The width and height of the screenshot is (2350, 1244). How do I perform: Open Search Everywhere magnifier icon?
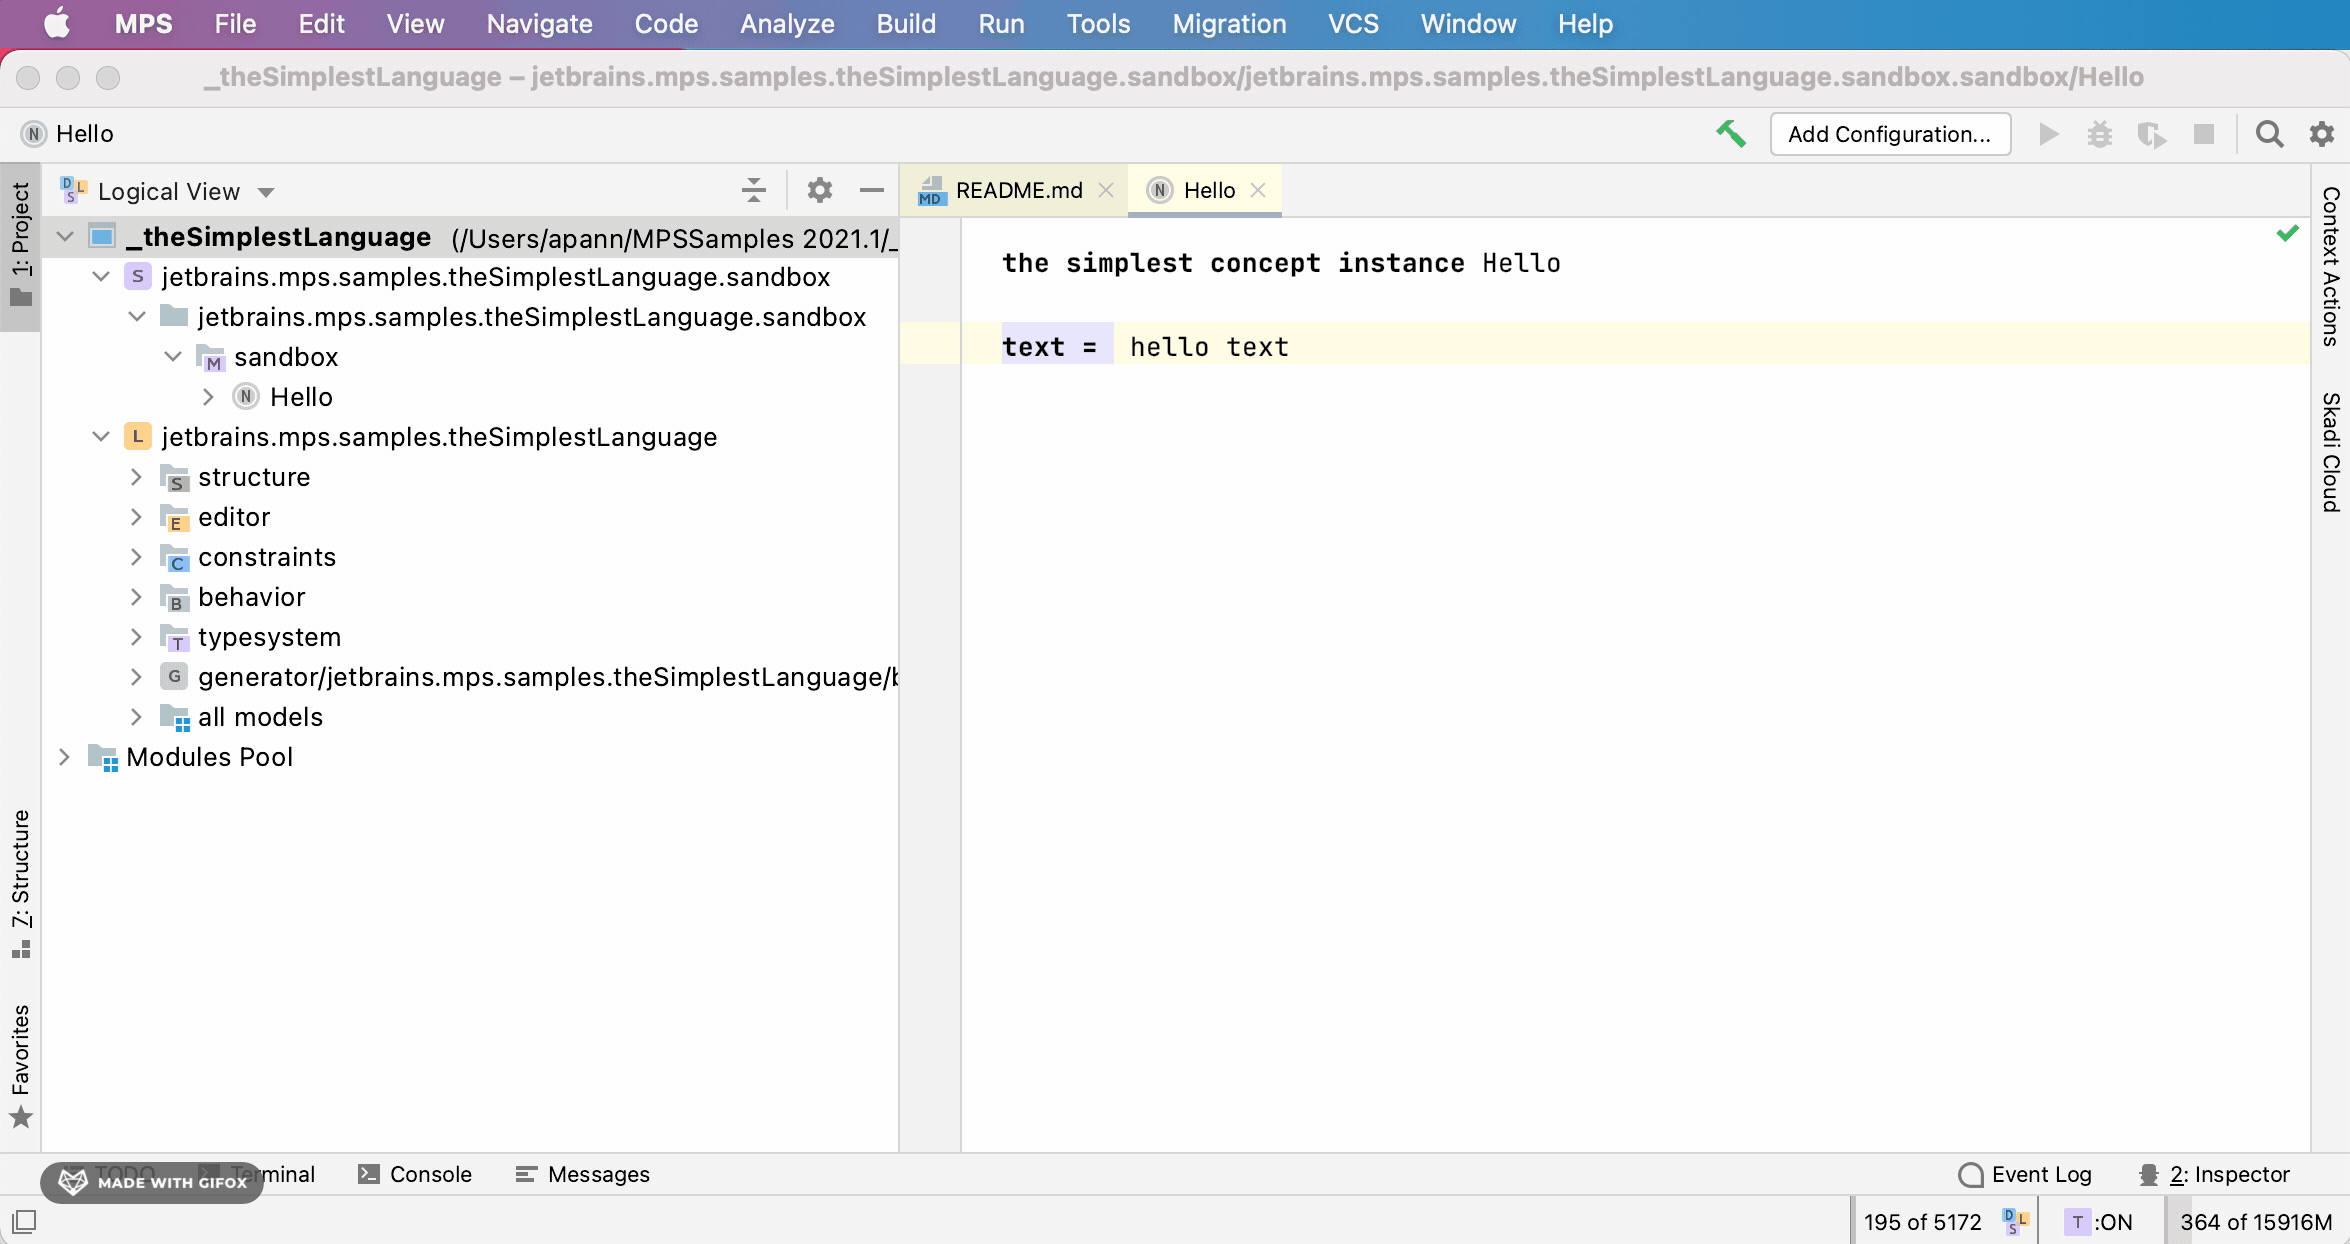click(x=2269, y=134)
